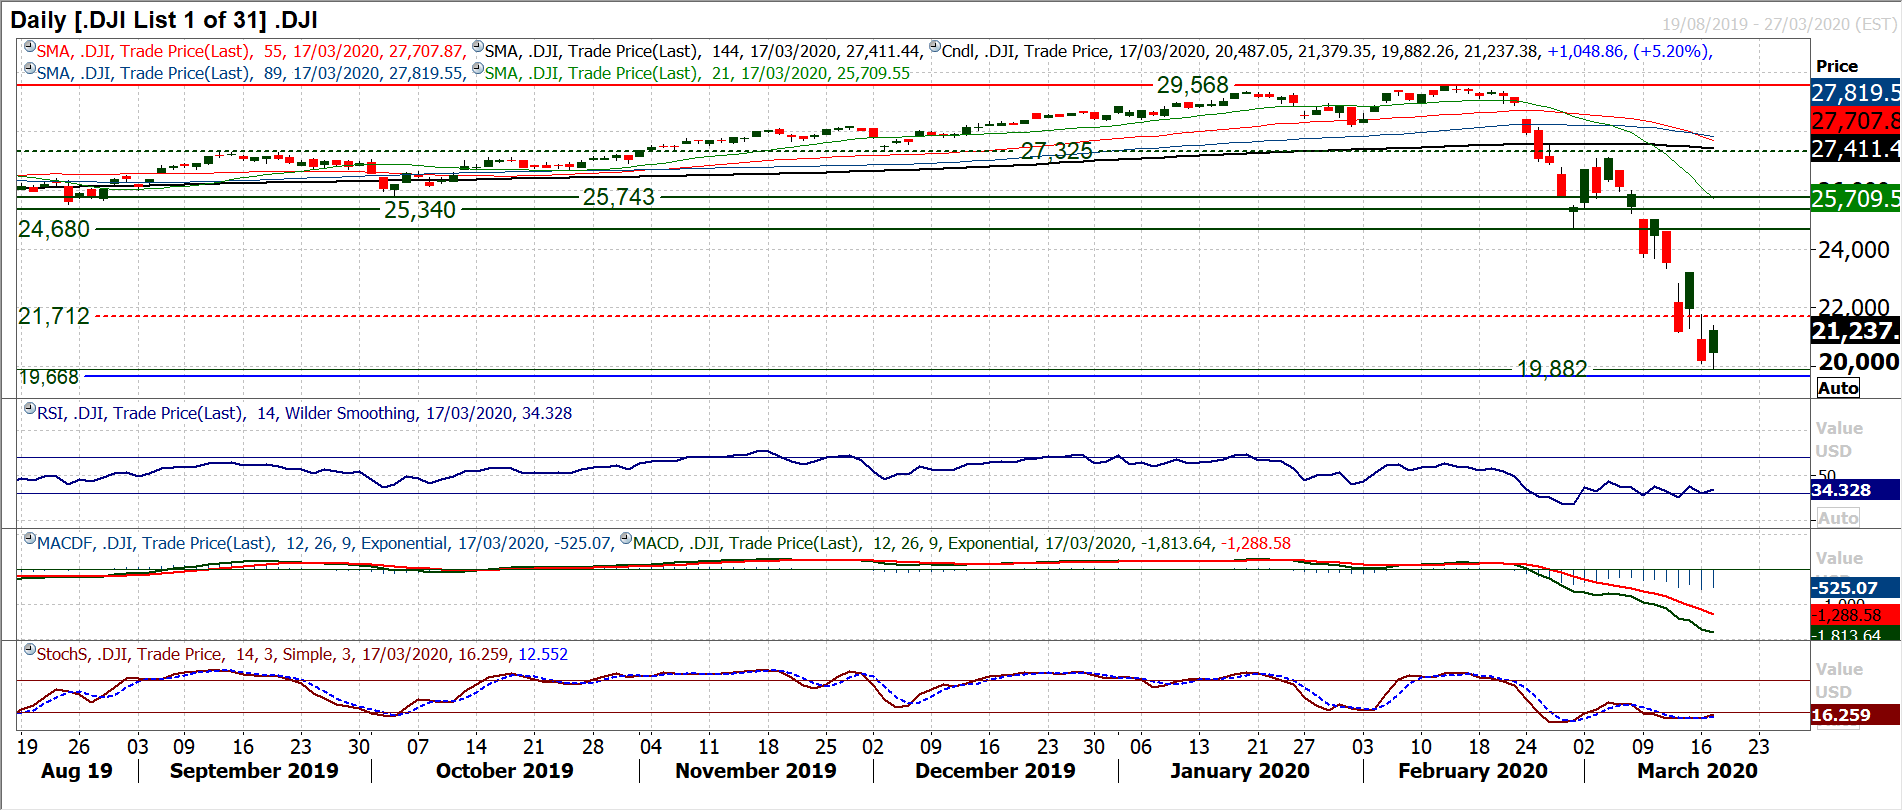The width and height of the screenshot is (1903, 811).
Task: Click the black 27,411.4 price tag
Action: (1855, 149)
